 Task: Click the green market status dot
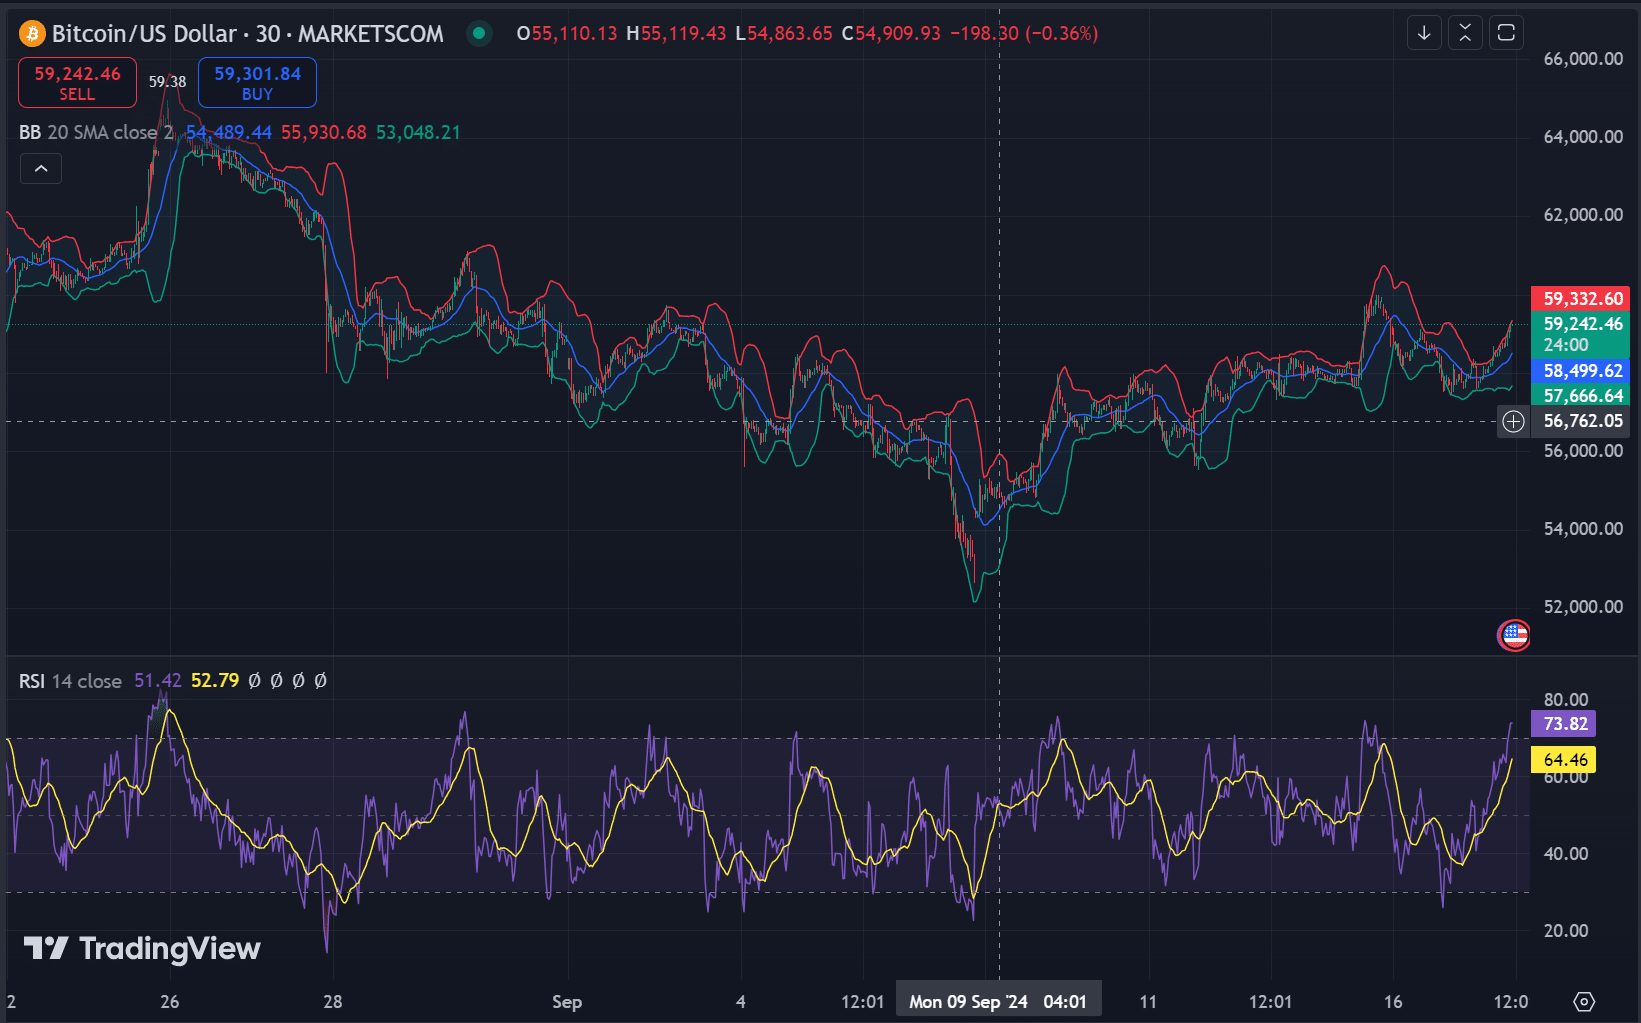click(479, 33)
